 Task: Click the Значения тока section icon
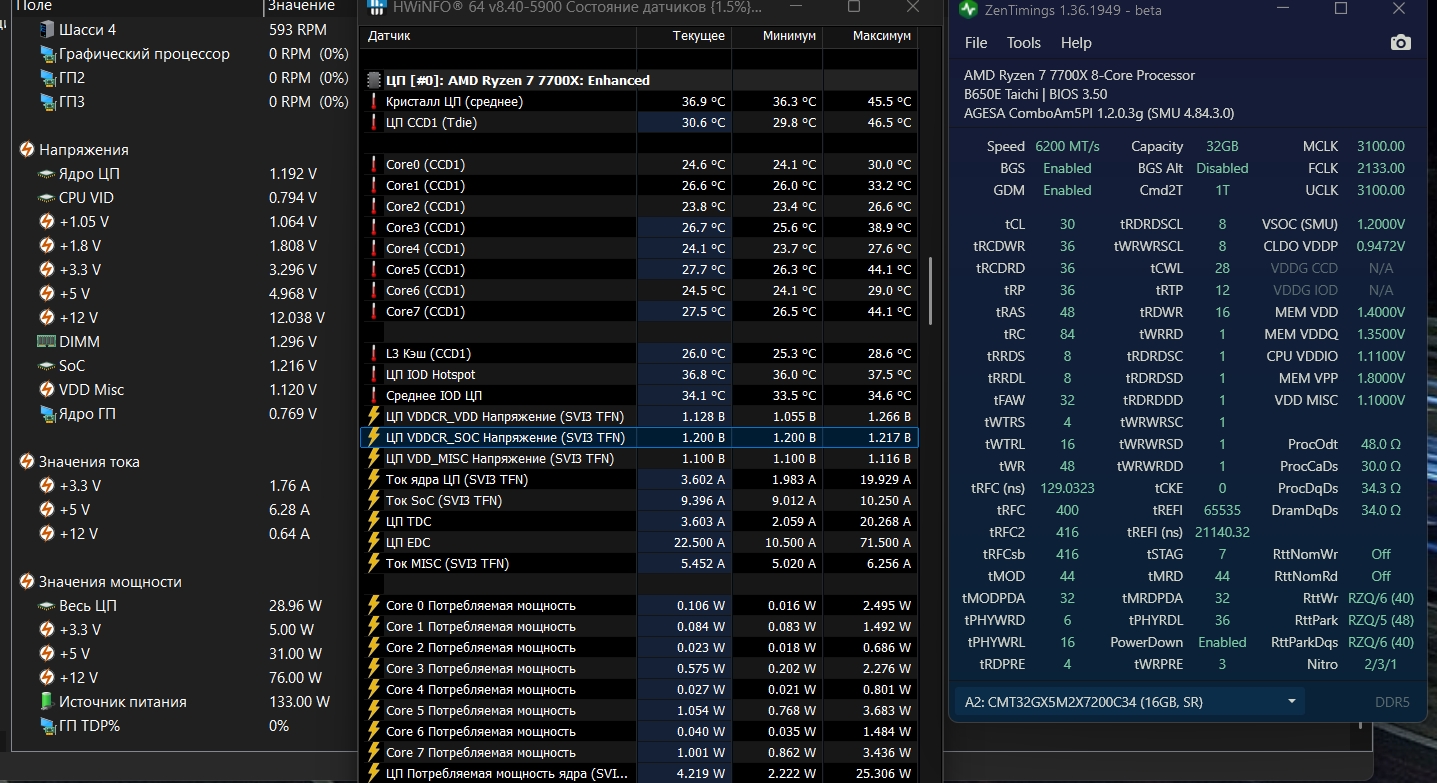[27, 462]
